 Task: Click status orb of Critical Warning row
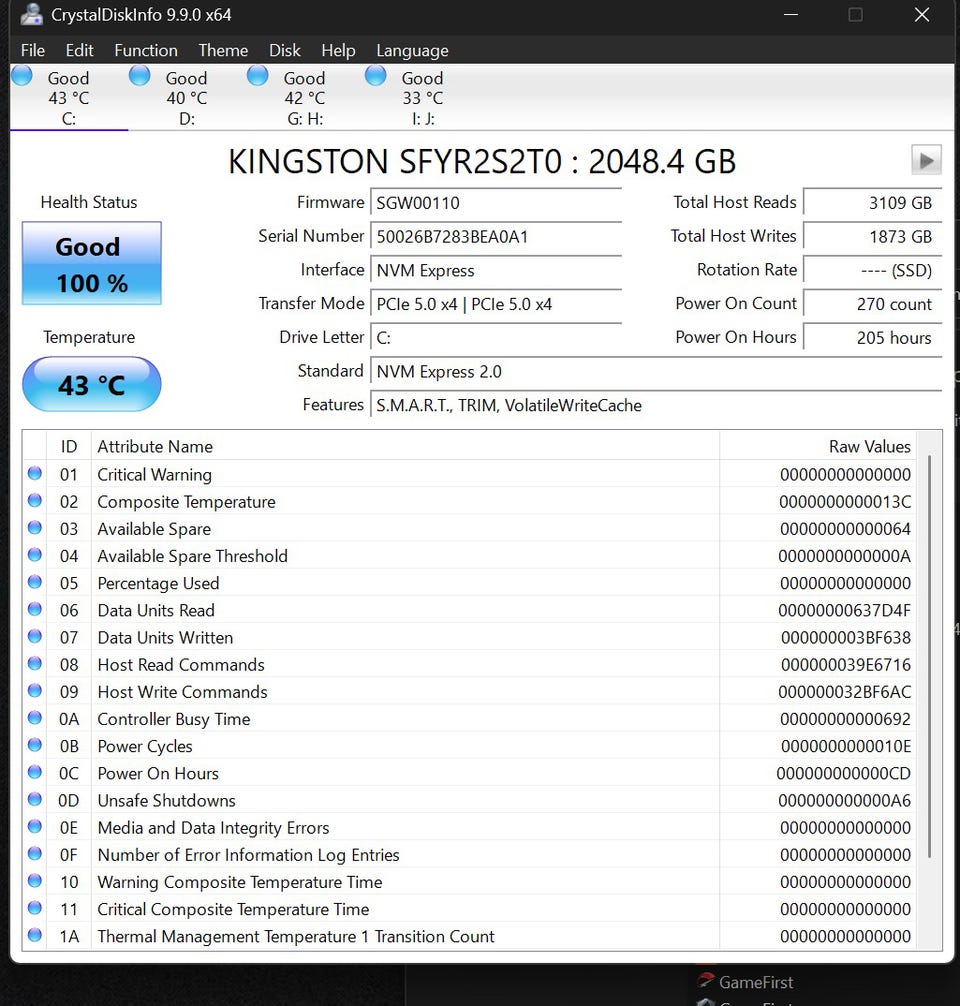click(35, 473)
